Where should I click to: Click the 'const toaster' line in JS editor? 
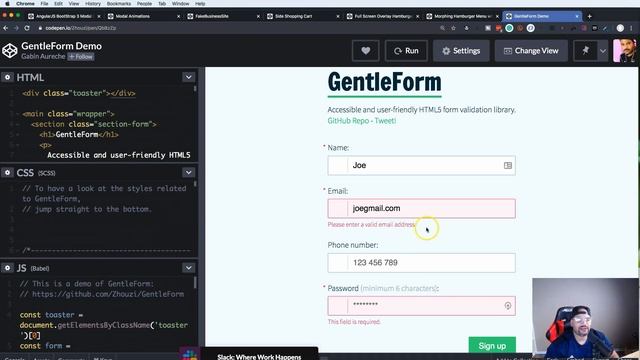pos(51,315)
